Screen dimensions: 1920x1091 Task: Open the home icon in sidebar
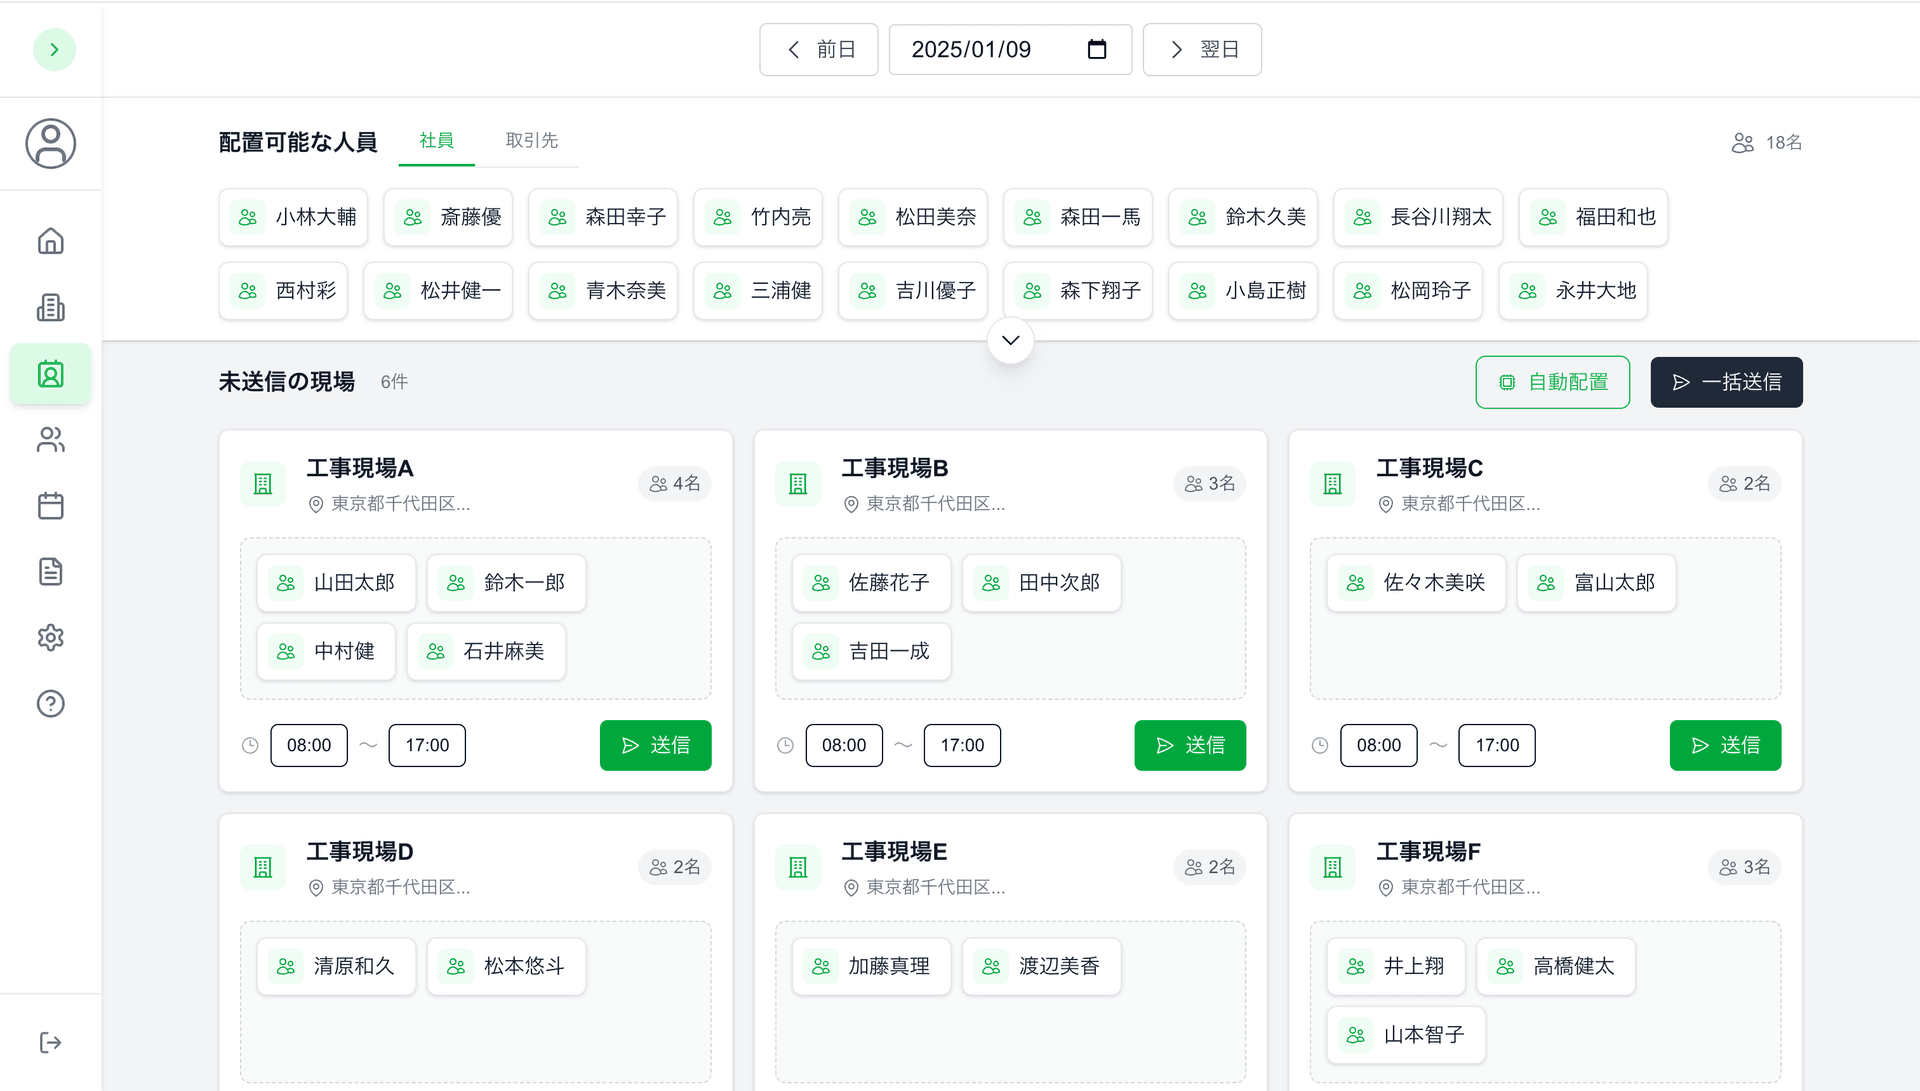point(50,241)
